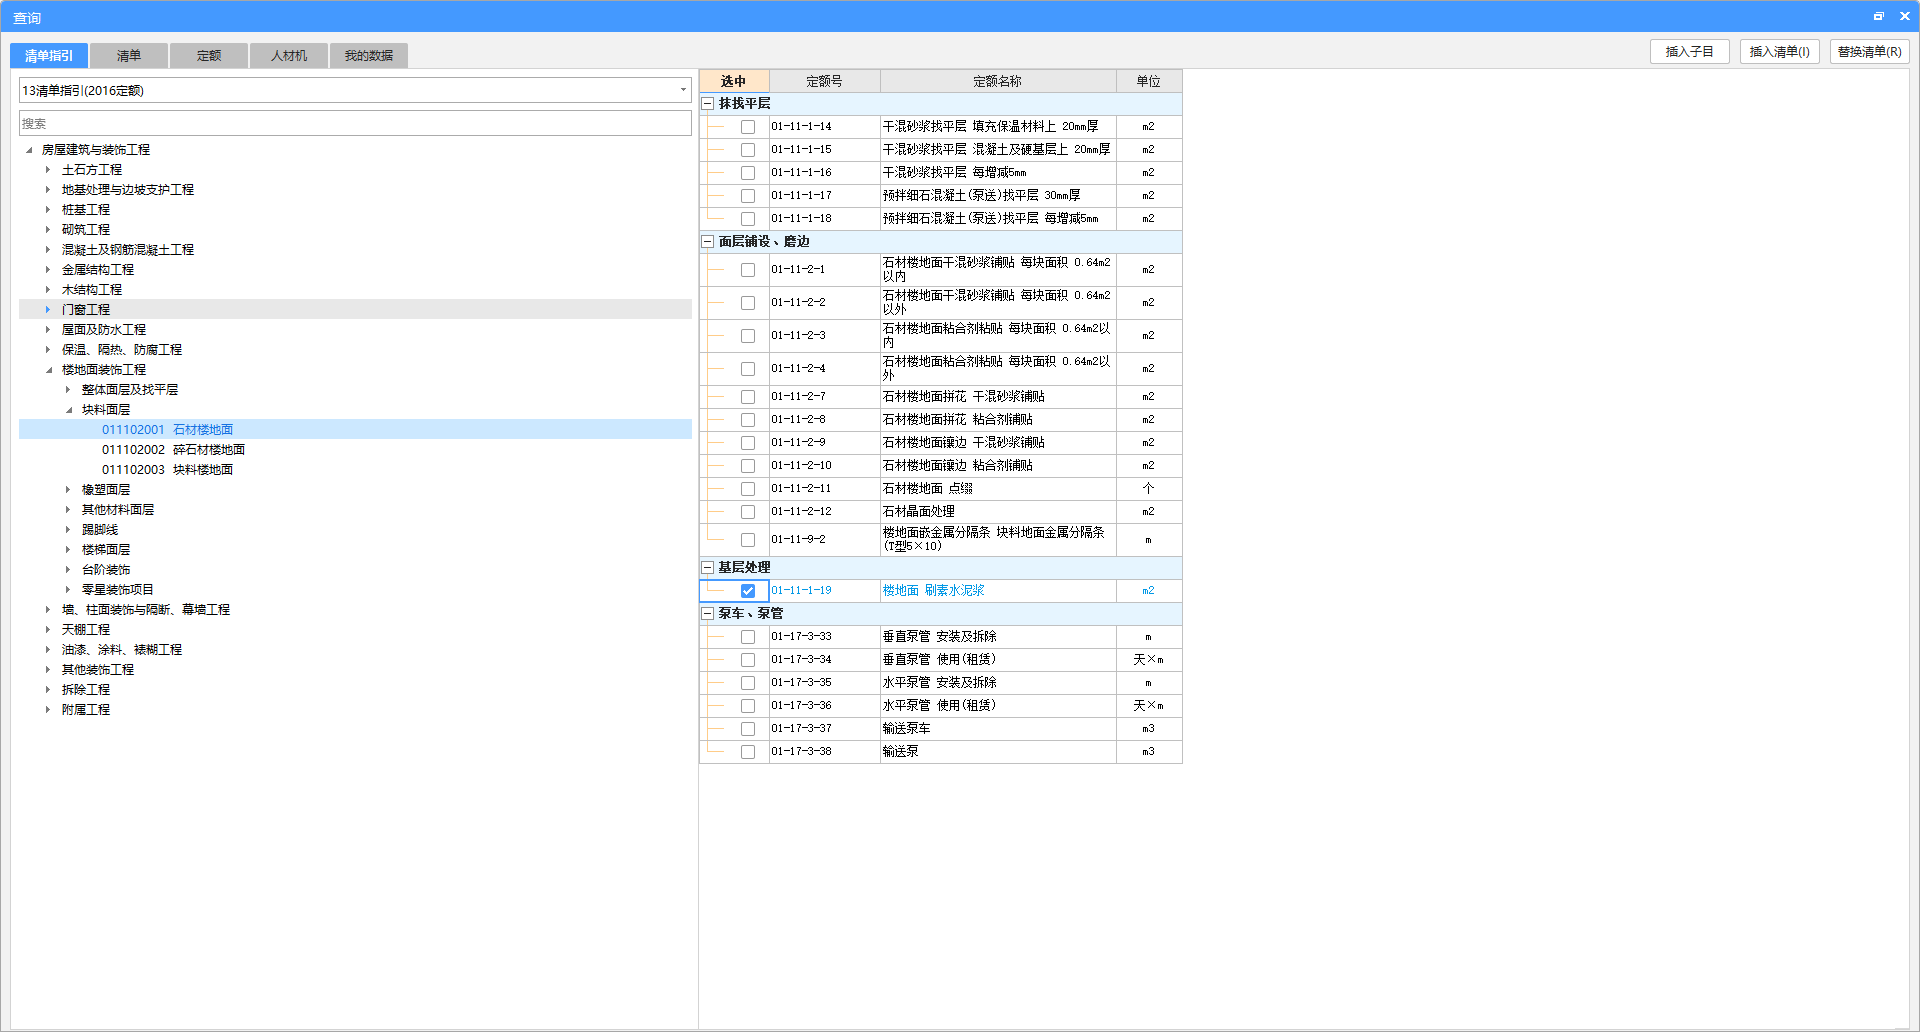The image size is (1920, 1032).
Task: Select the 踢脚线 tree item
Action: coord(100,530)
